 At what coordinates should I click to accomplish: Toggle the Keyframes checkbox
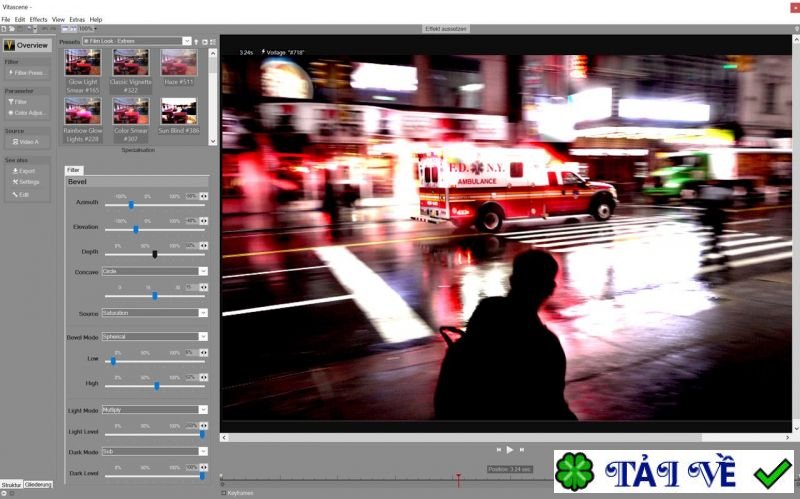223,492
